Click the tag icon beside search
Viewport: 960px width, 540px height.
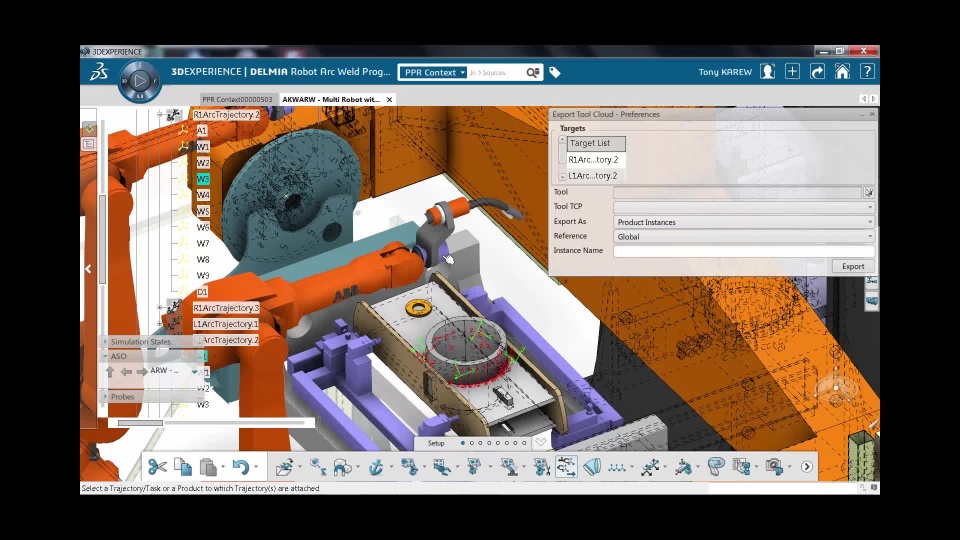pos(555,72)
